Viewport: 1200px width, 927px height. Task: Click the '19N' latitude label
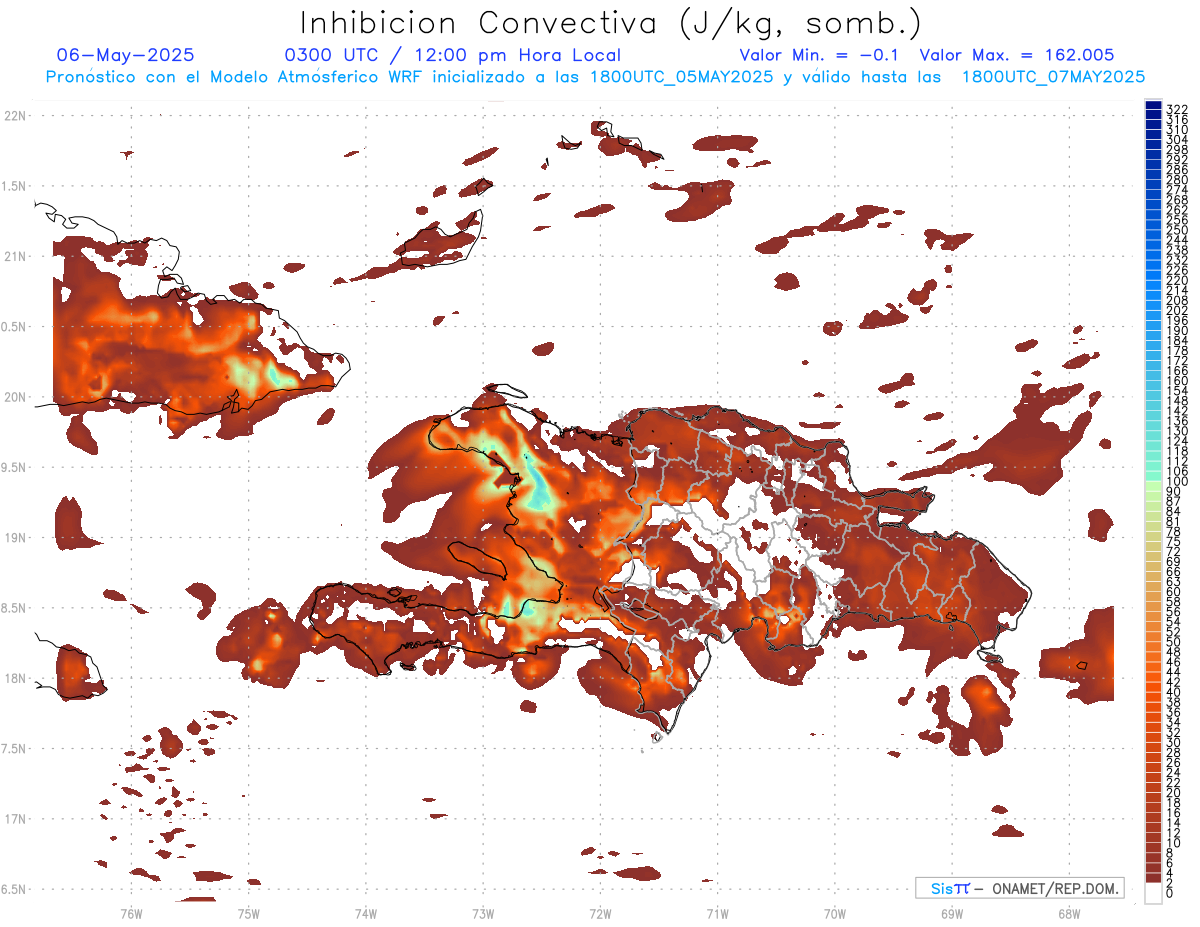tap(15, 538)
